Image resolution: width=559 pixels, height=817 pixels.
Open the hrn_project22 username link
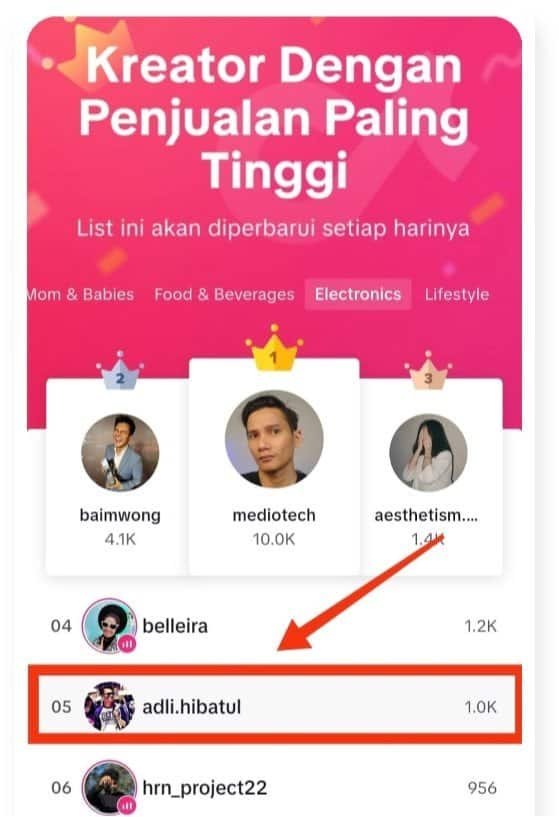tap(205, 788)
